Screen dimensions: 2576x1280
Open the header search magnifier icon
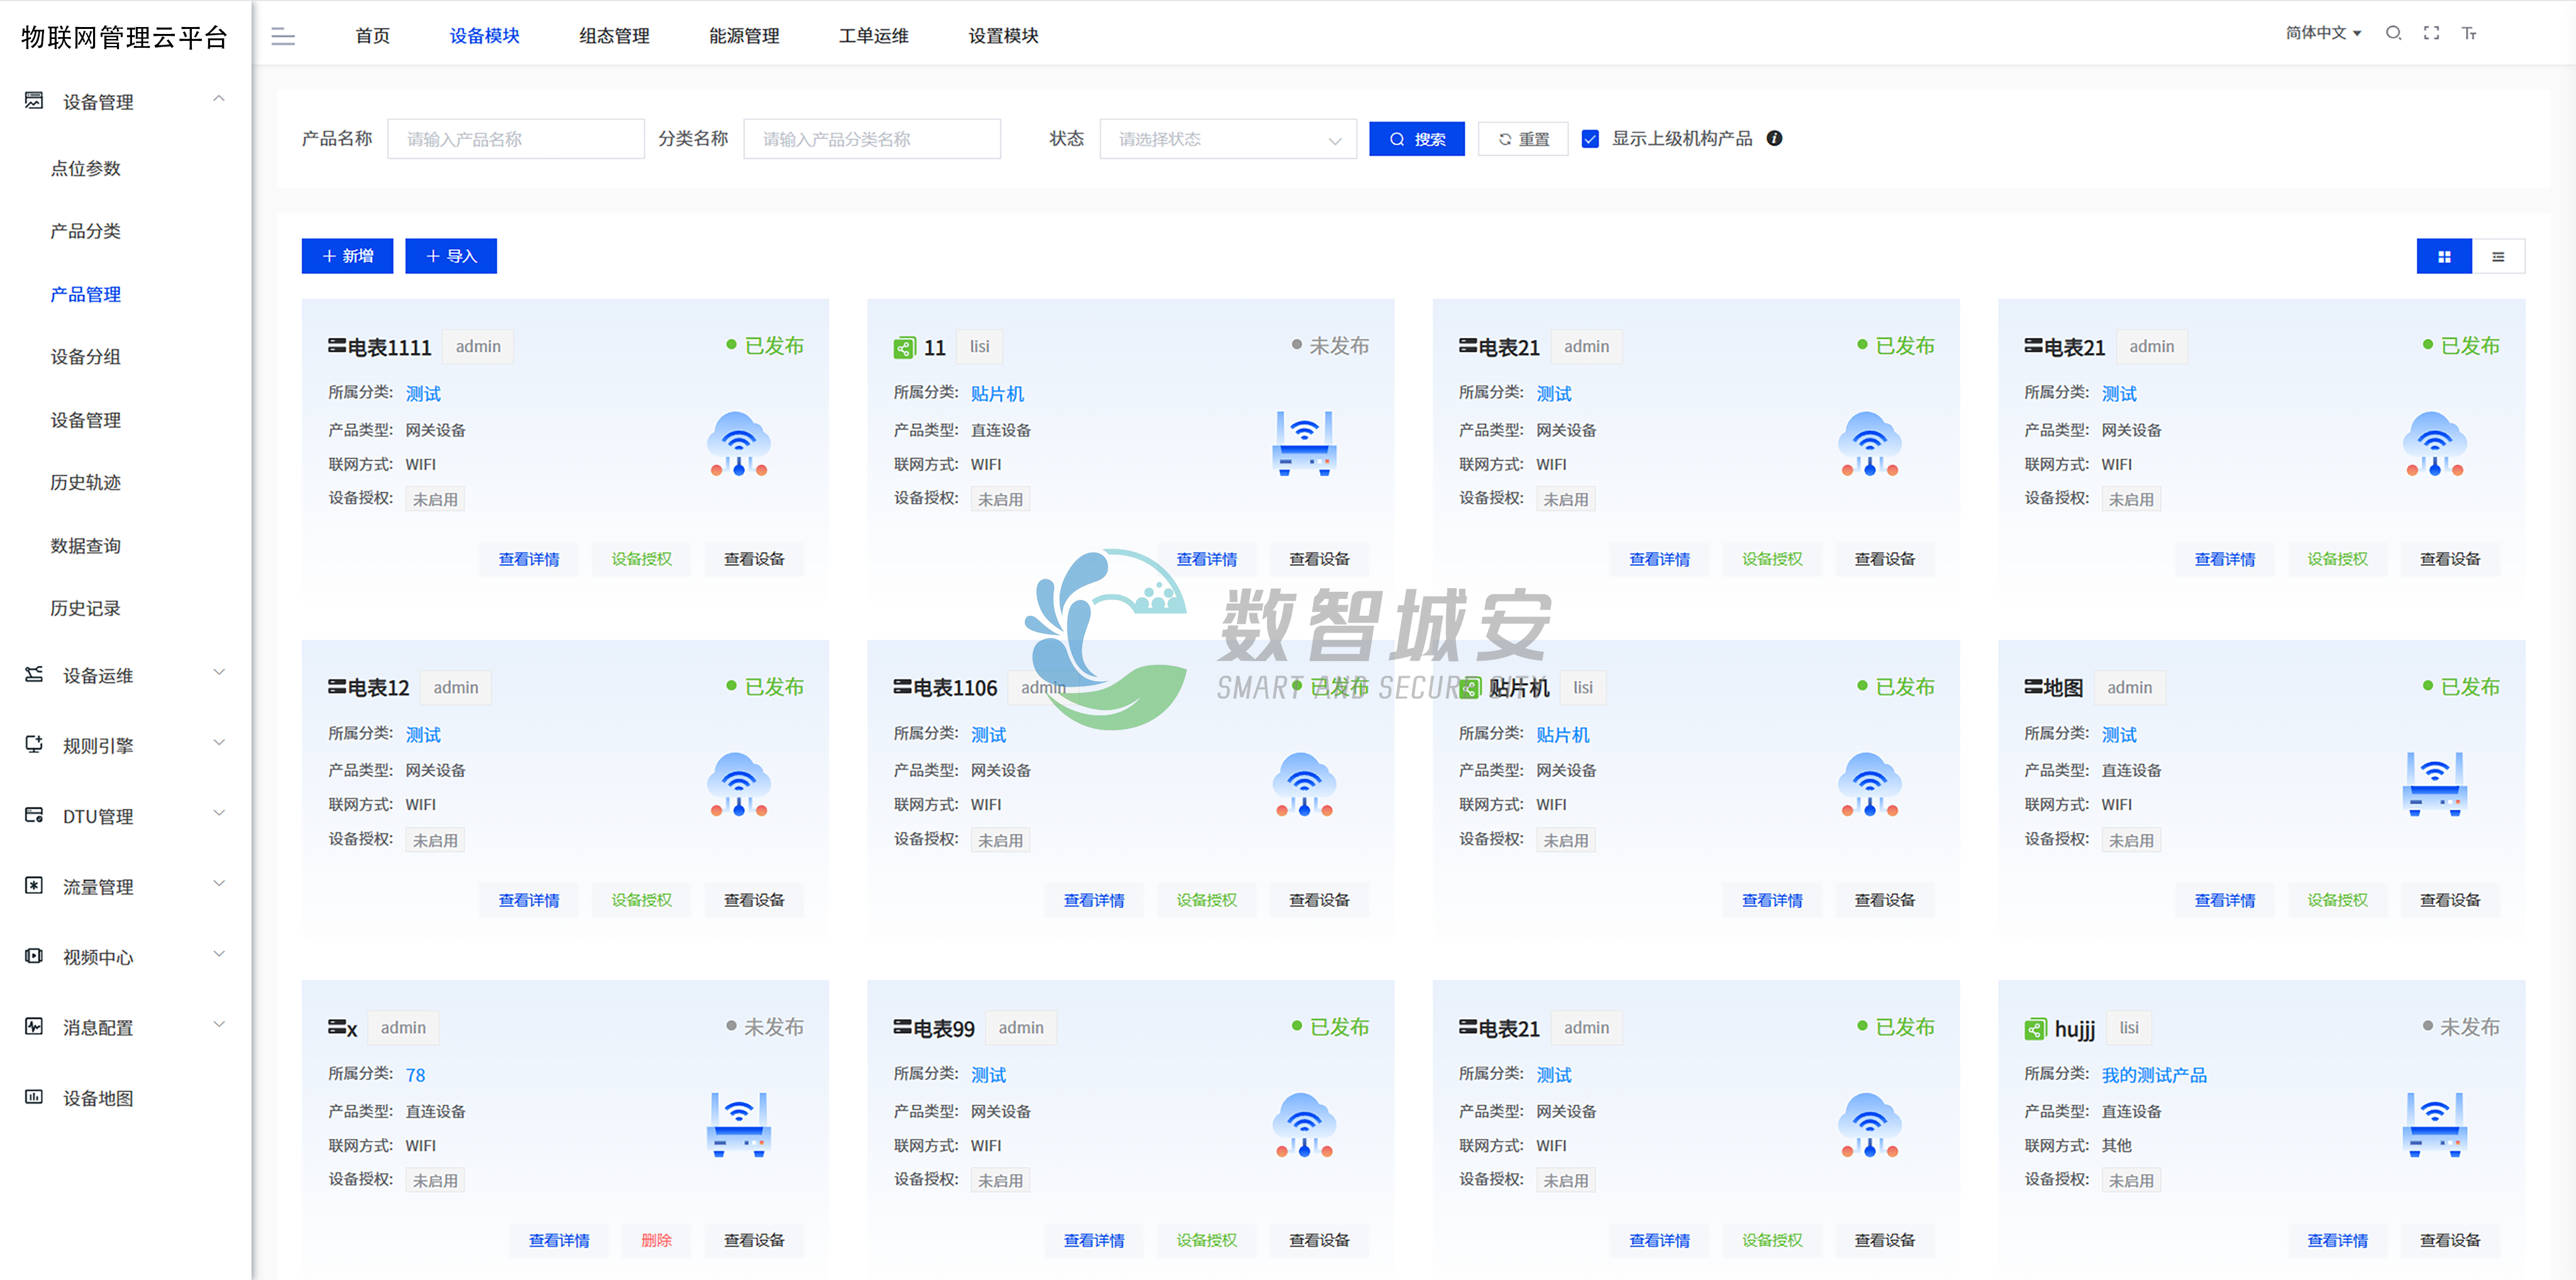[x=2393, y=33]
